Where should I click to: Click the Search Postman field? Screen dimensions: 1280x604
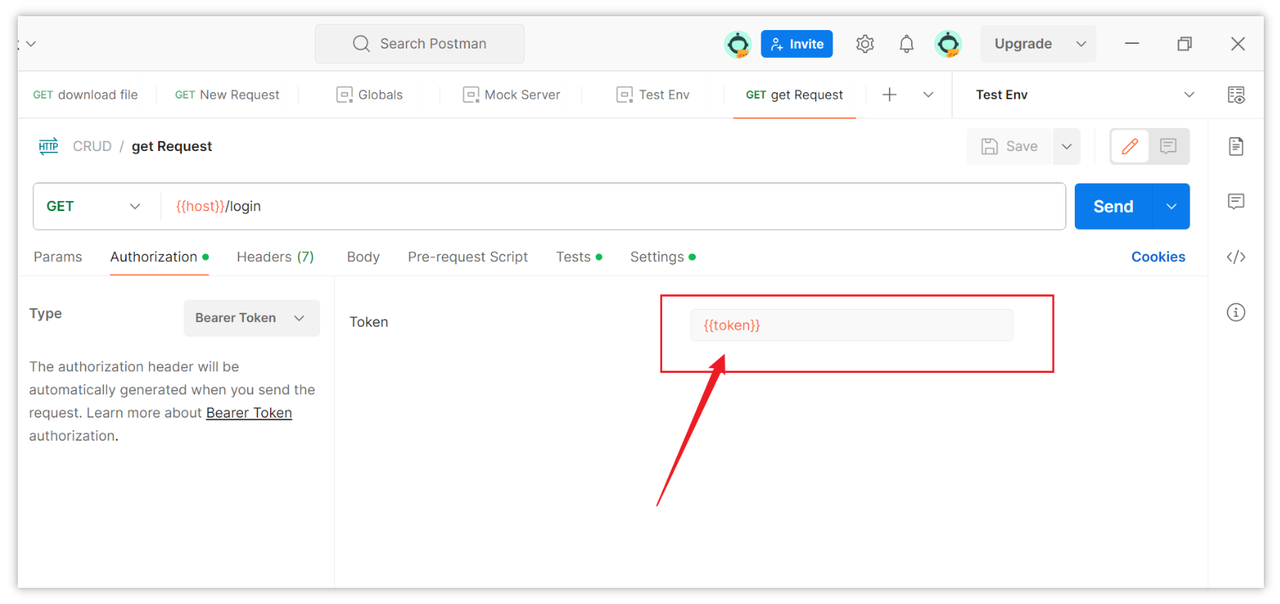coord(419,44)
